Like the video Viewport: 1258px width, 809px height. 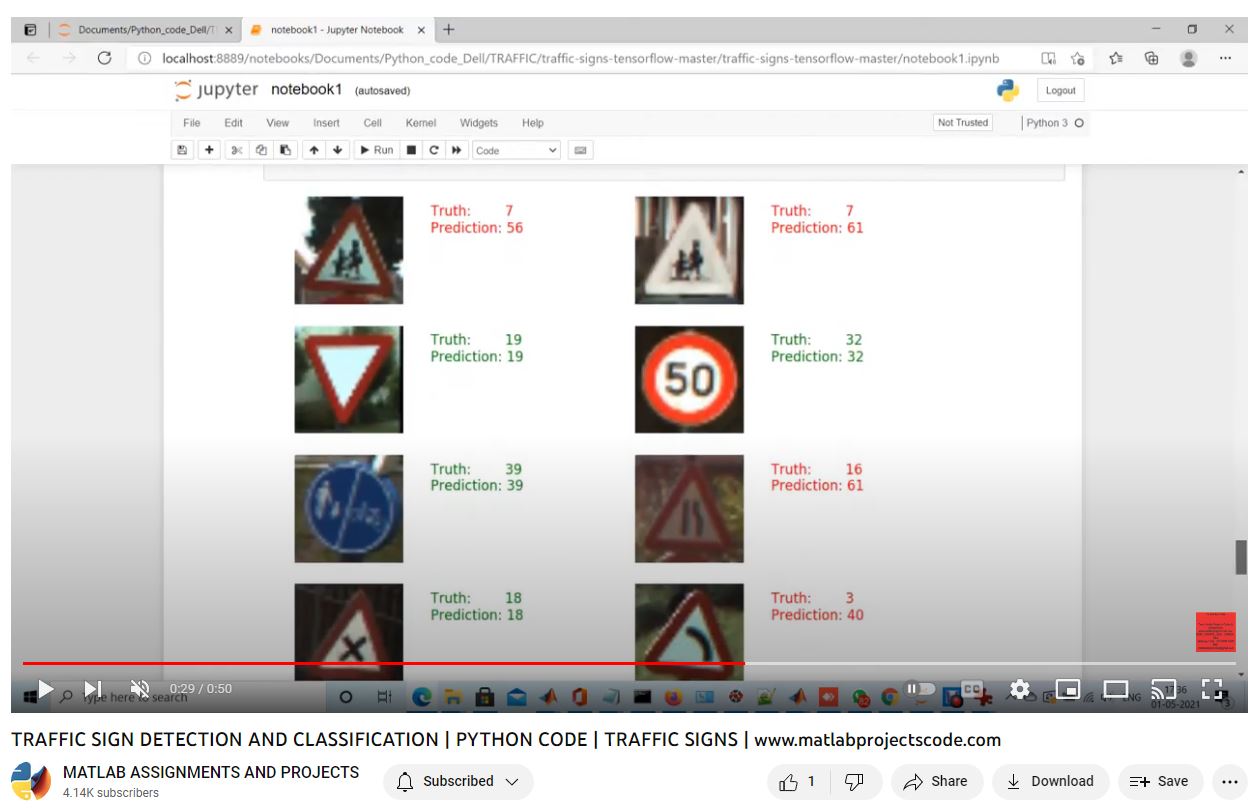coord(796,781)
